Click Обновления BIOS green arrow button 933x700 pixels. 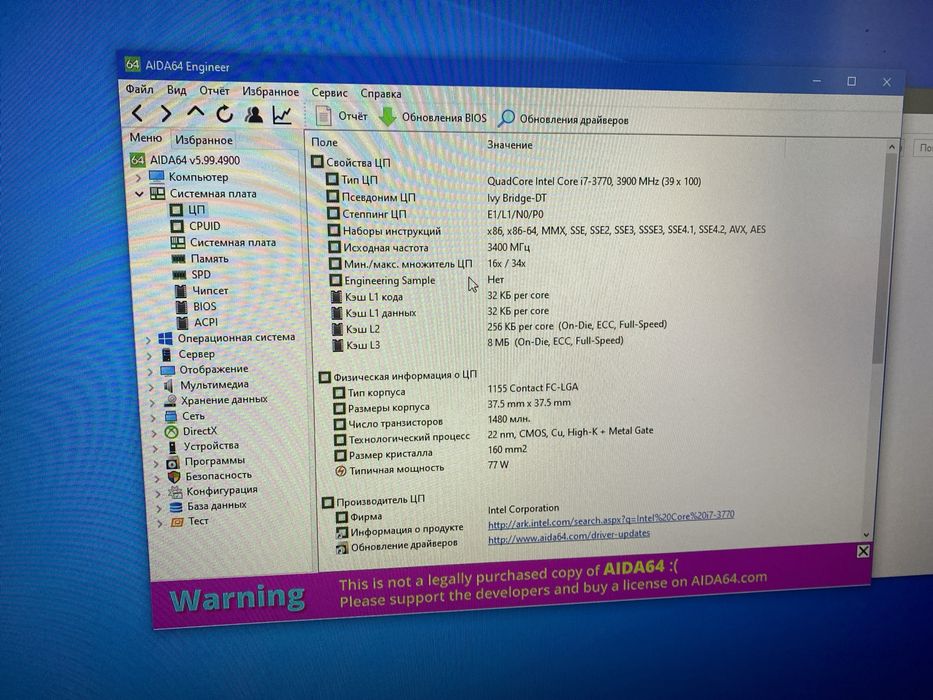tap(433, 117)
